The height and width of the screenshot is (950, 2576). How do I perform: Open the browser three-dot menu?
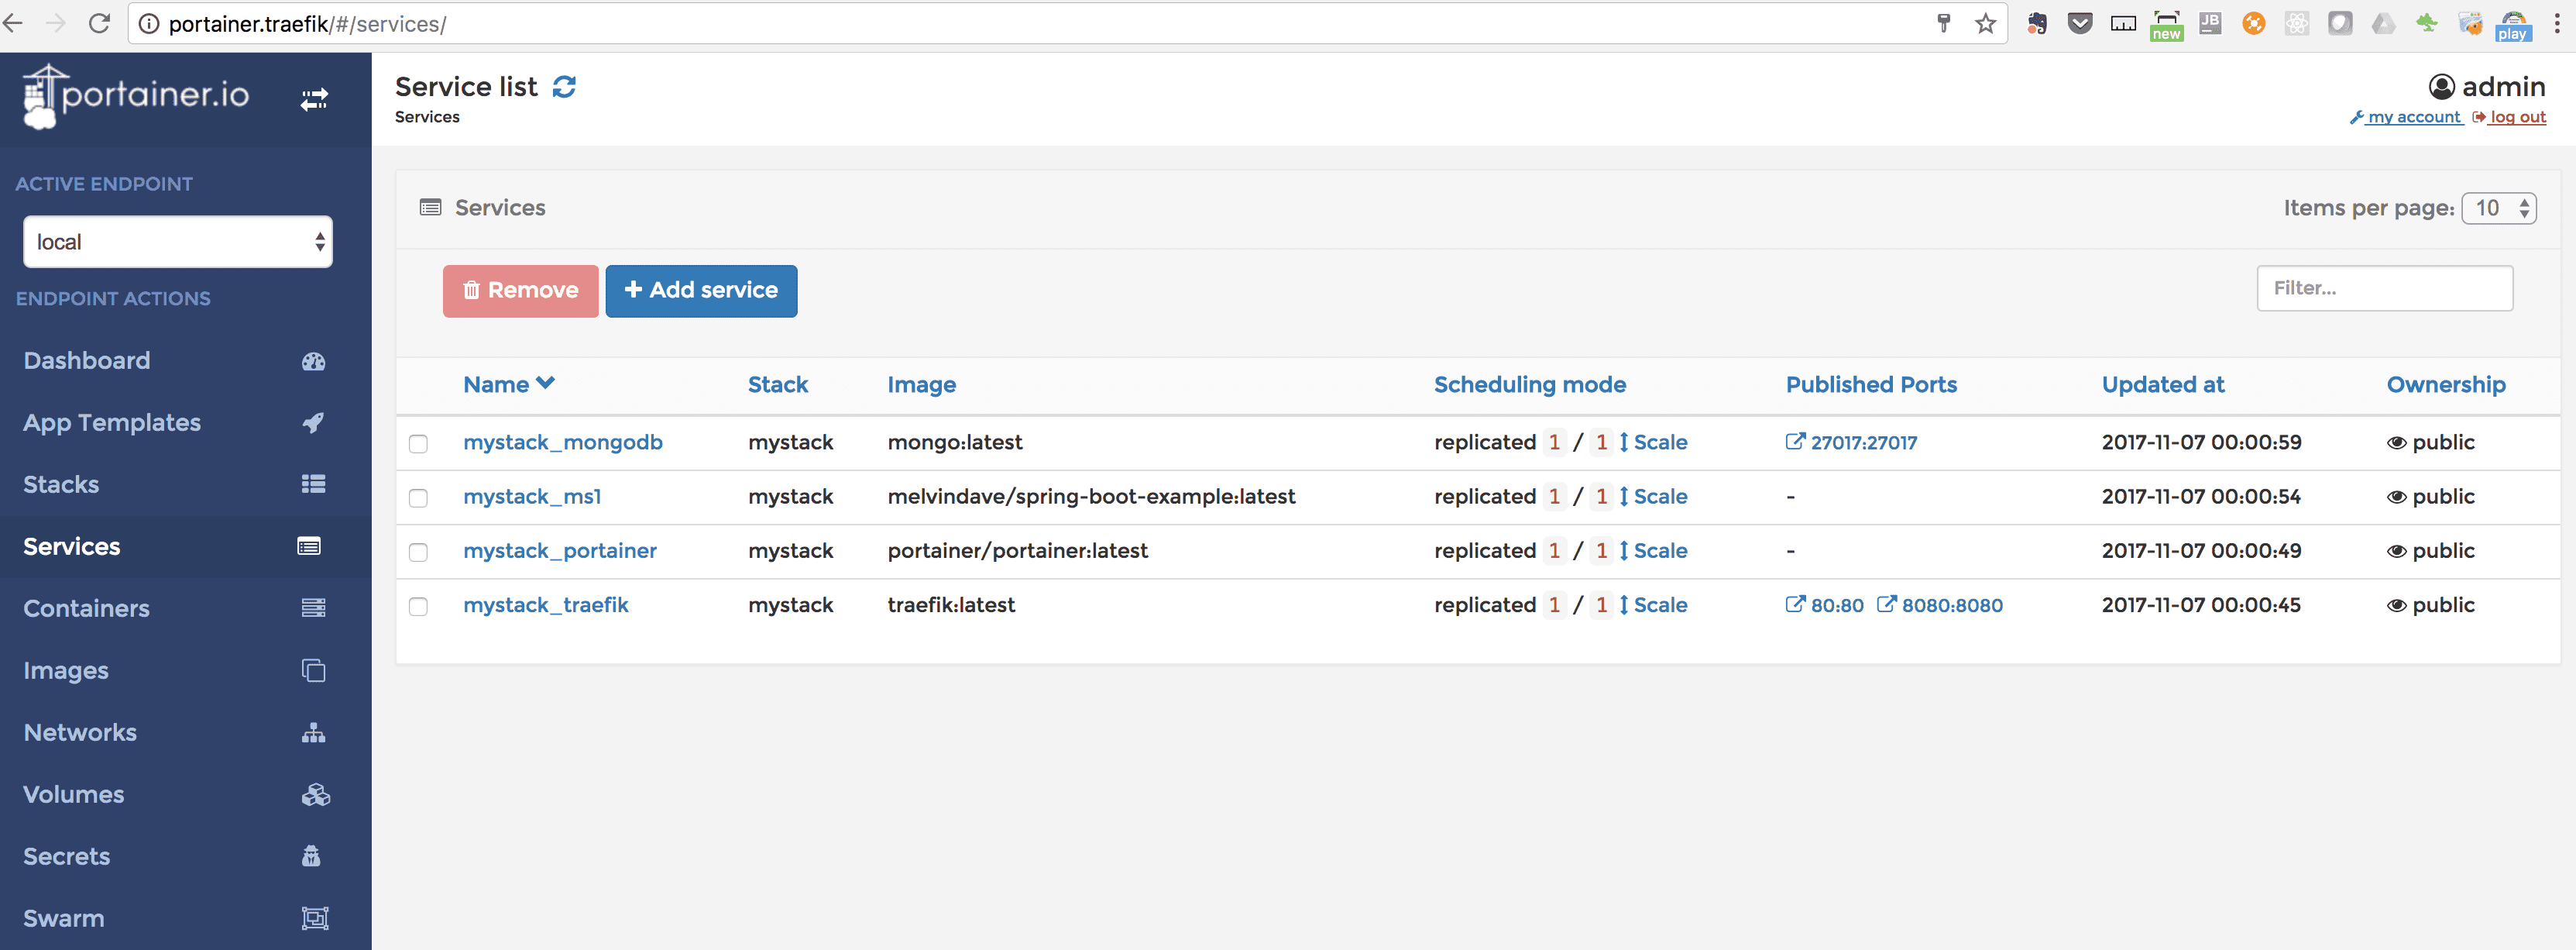pyautogui.click(x=2557, y=23)
